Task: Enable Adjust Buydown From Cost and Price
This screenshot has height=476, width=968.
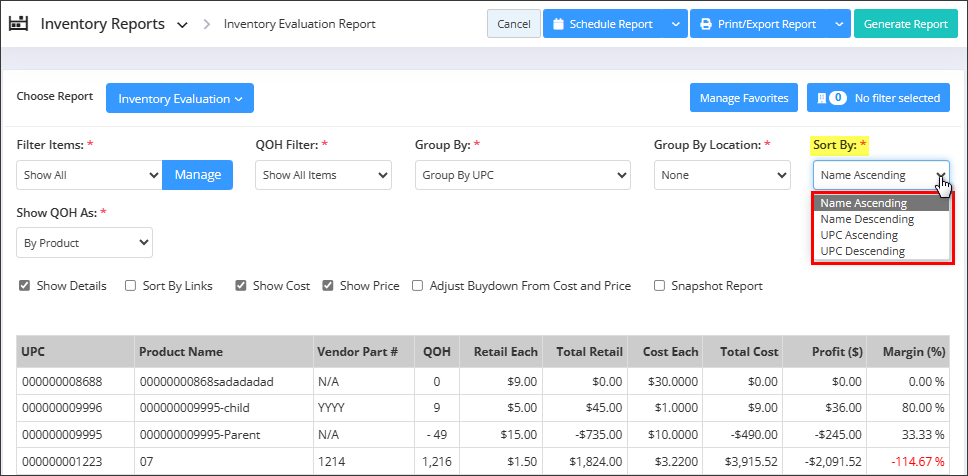Action: 417,286
